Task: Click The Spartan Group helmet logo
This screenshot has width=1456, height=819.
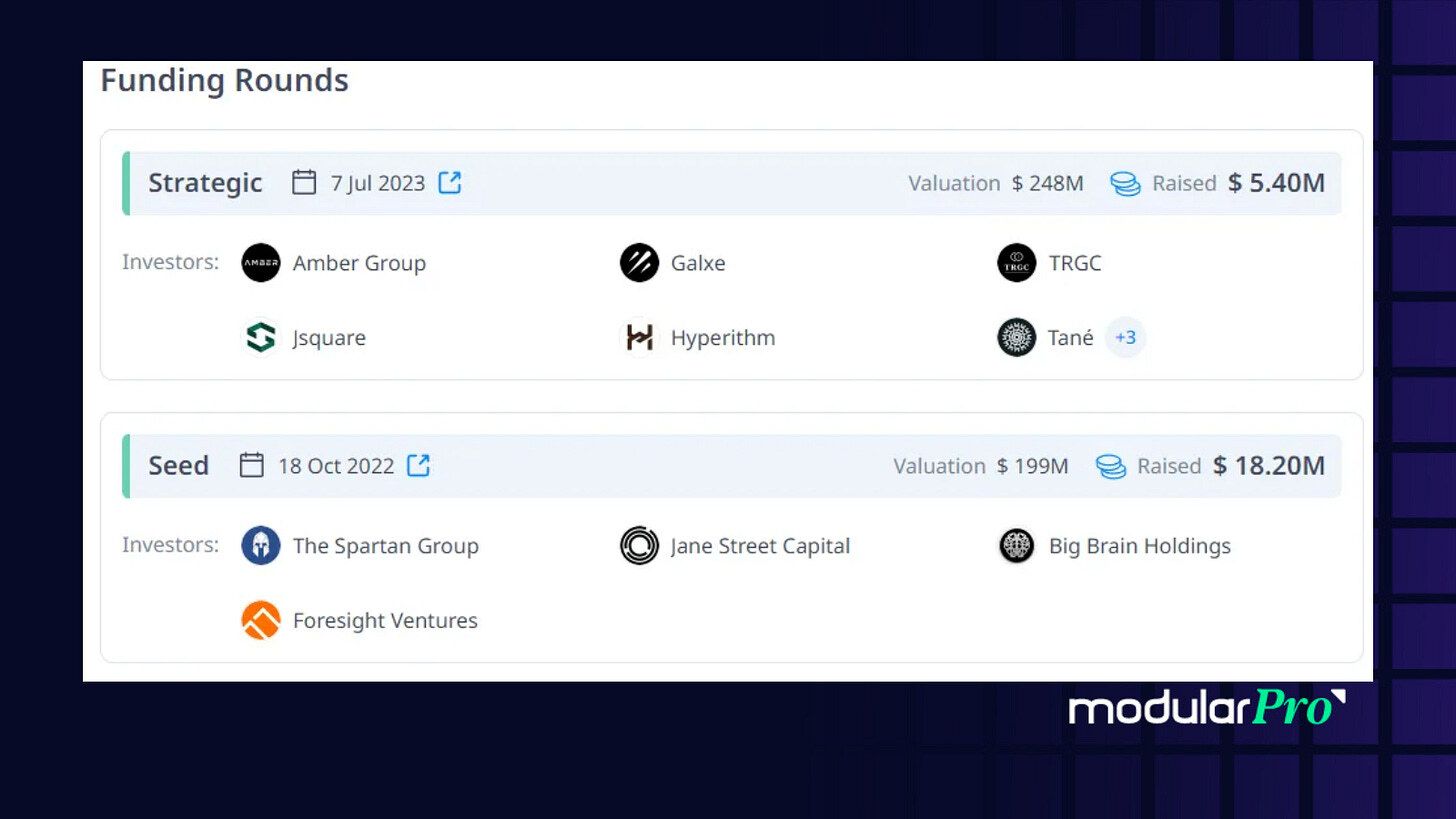Action: pyautogui.click(x=261, y=546)
